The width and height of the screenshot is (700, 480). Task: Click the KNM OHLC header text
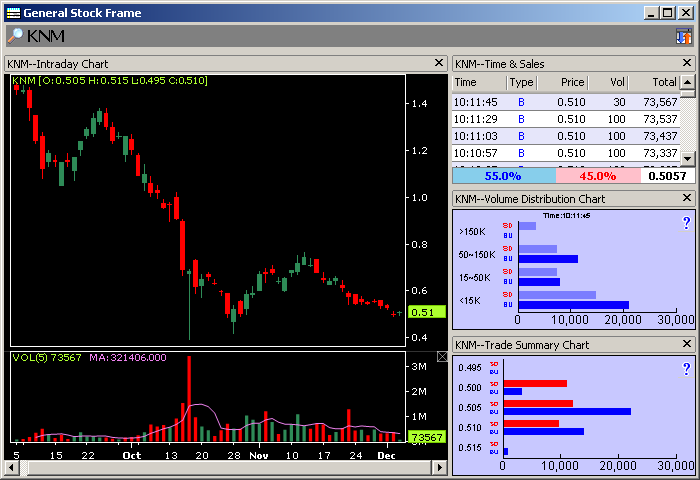(x=110, y=81)
